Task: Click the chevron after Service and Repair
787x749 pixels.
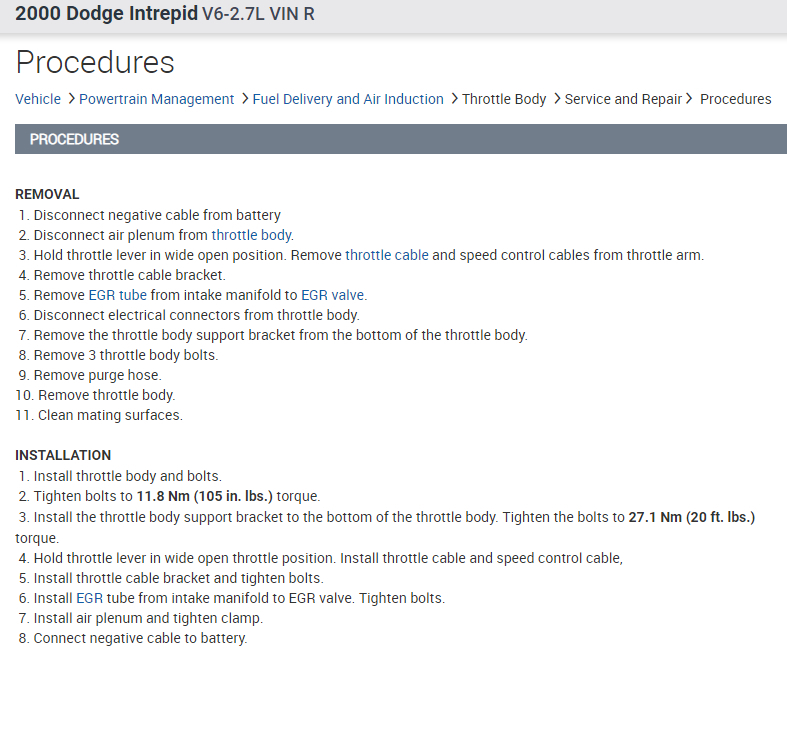Action: pos(690,99)
